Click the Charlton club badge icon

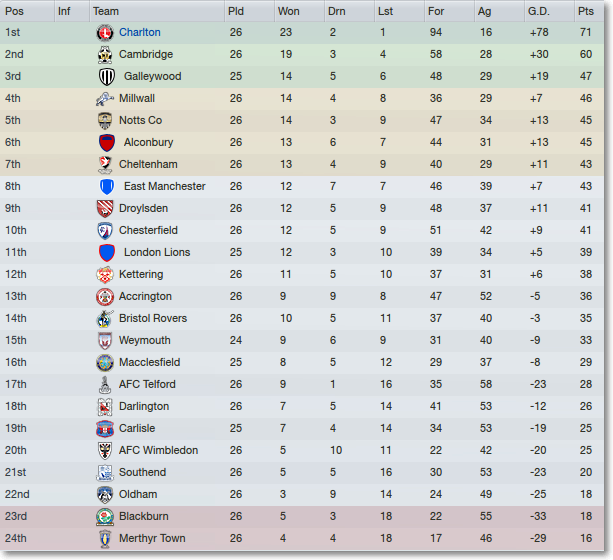tap(105, 32)
